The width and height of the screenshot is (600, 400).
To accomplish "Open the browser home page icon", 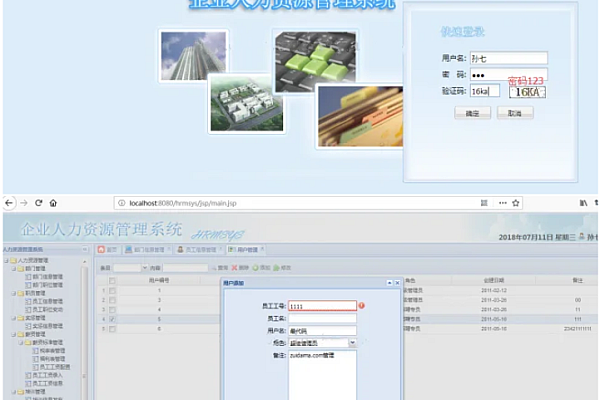I will (53, 203).
